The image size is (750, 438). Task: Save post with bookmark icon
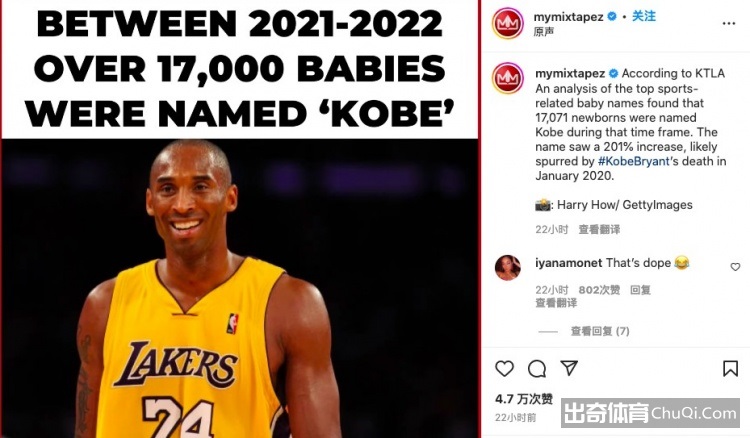[730, 369]
